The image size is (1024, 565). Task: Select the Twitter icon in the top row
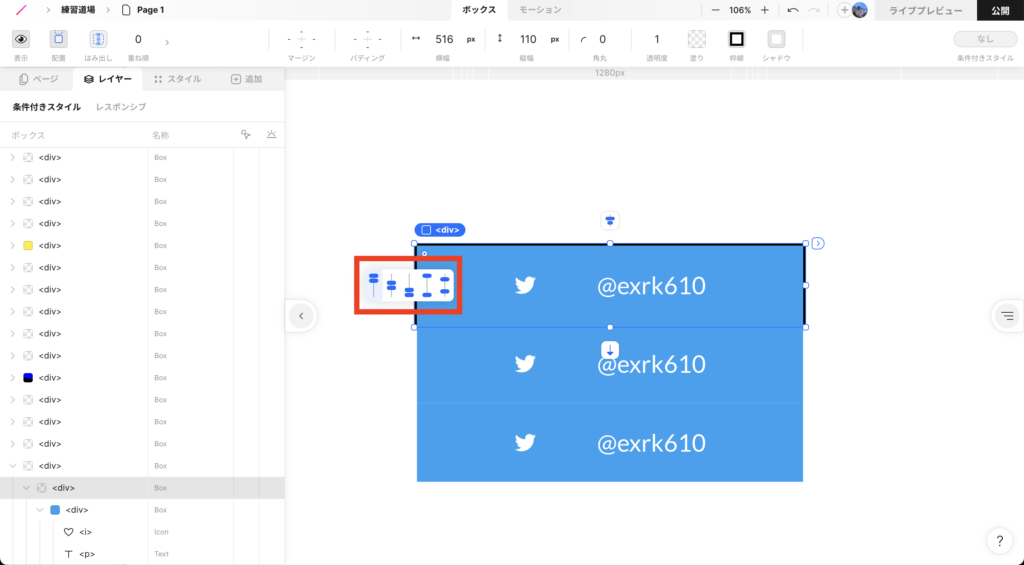click(525, 285)
